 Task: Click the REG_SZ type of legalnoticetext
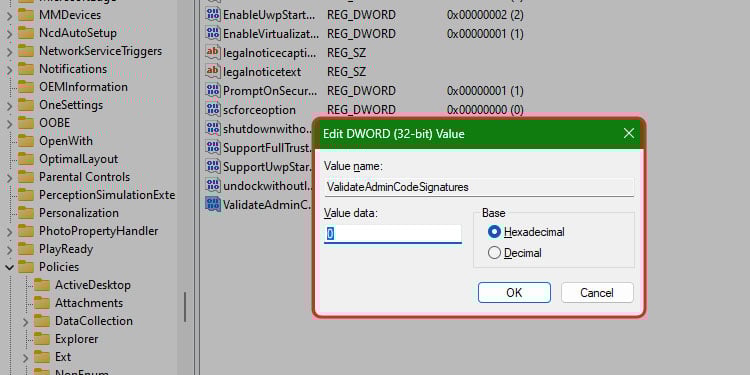pyautogui.click(x=346, y=72)
